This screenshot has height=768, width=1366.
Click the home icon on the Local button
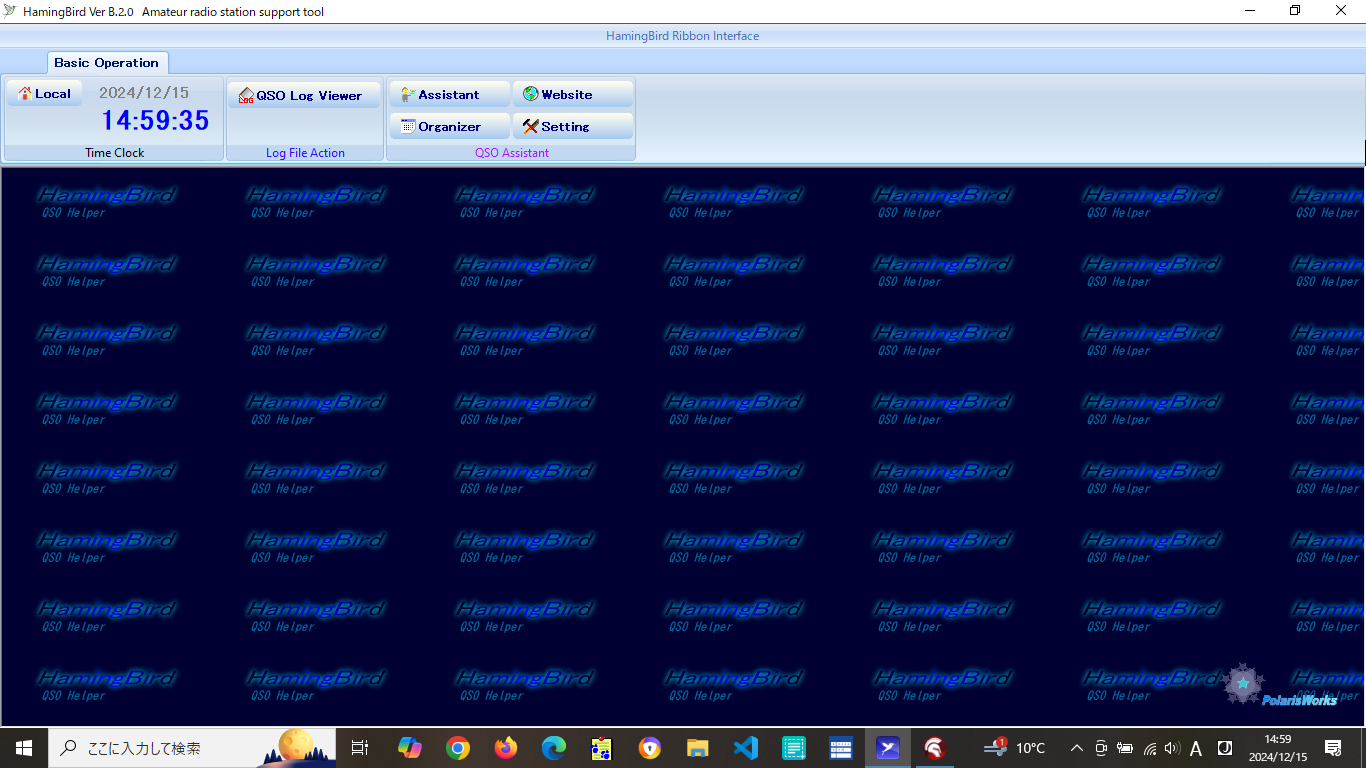coord(25,93)
